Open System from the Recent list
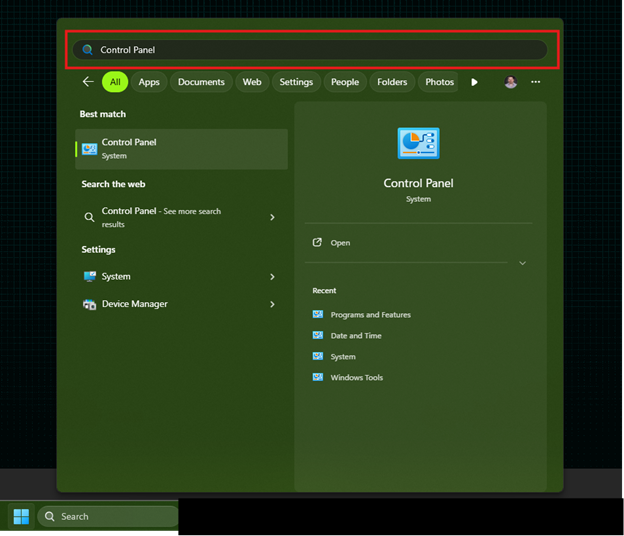The width and height of the screenshot is (624, 536). click(343, 357)
